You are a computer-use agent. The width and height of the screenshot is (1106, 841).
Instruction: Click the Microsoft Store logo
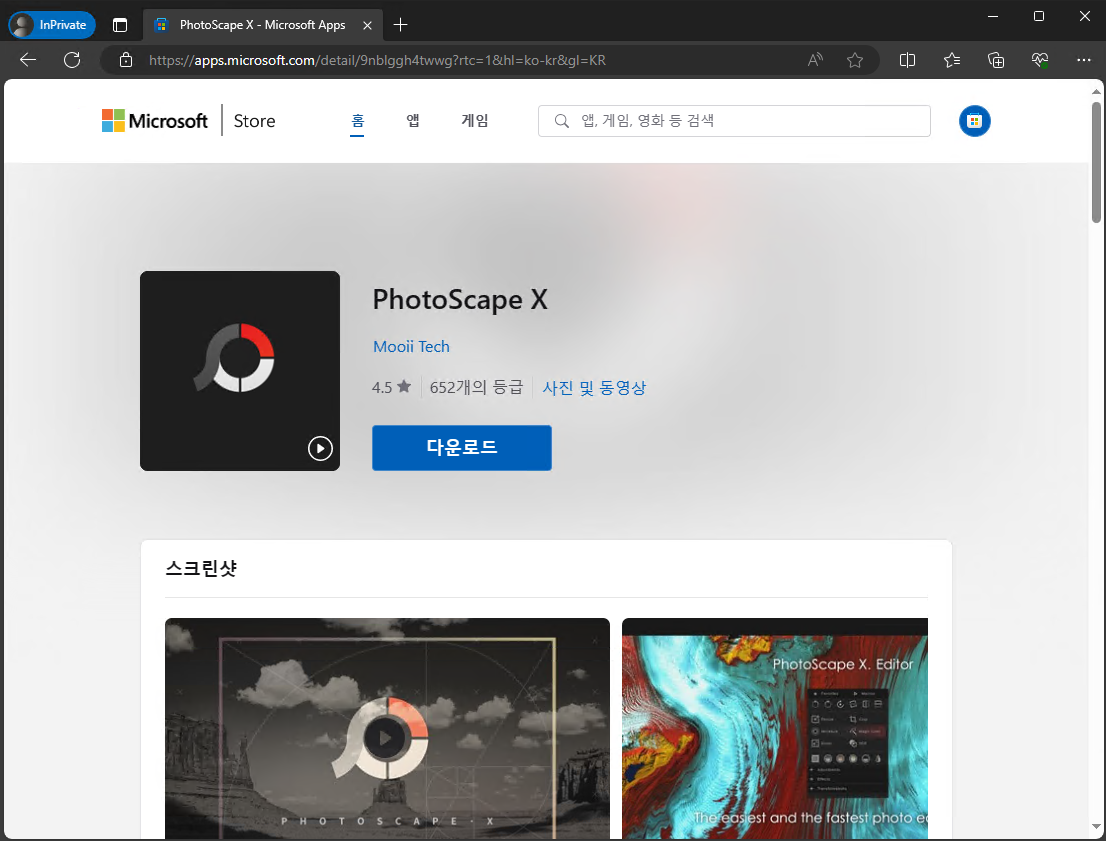point(155,120)
